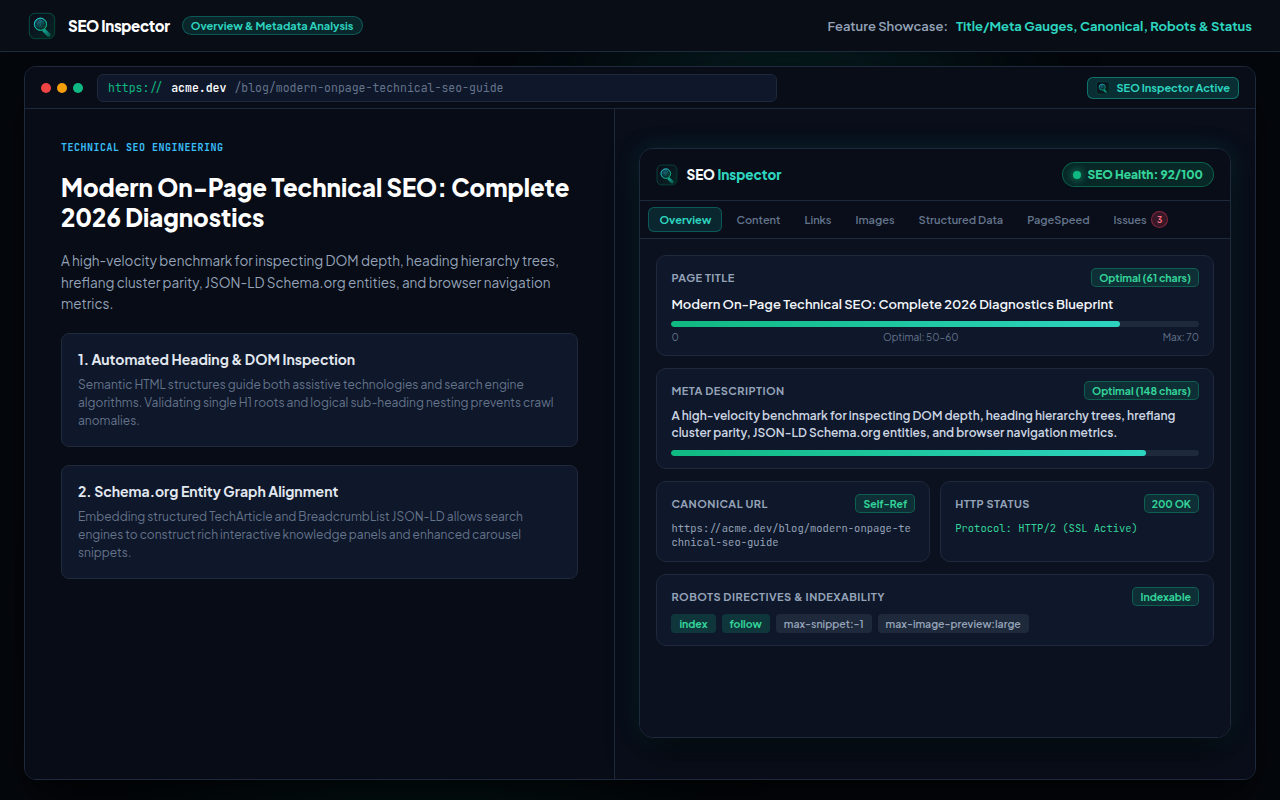
Task: Click the Optimal (148 chars) badge
Action: pyautogui.click(x=1141, y=391)
